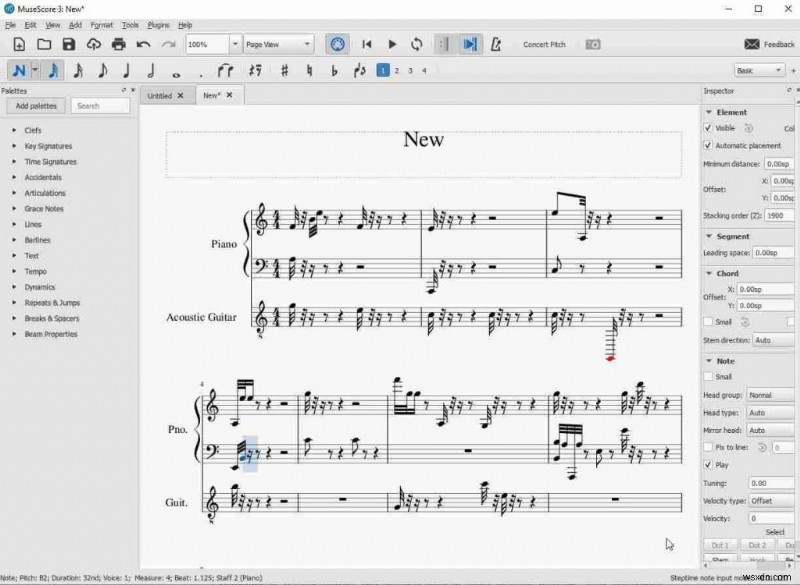The height and width of the screenshot is (585, 800).
Task: Toggle the Visible checkbox
Action: click(708, 128)
